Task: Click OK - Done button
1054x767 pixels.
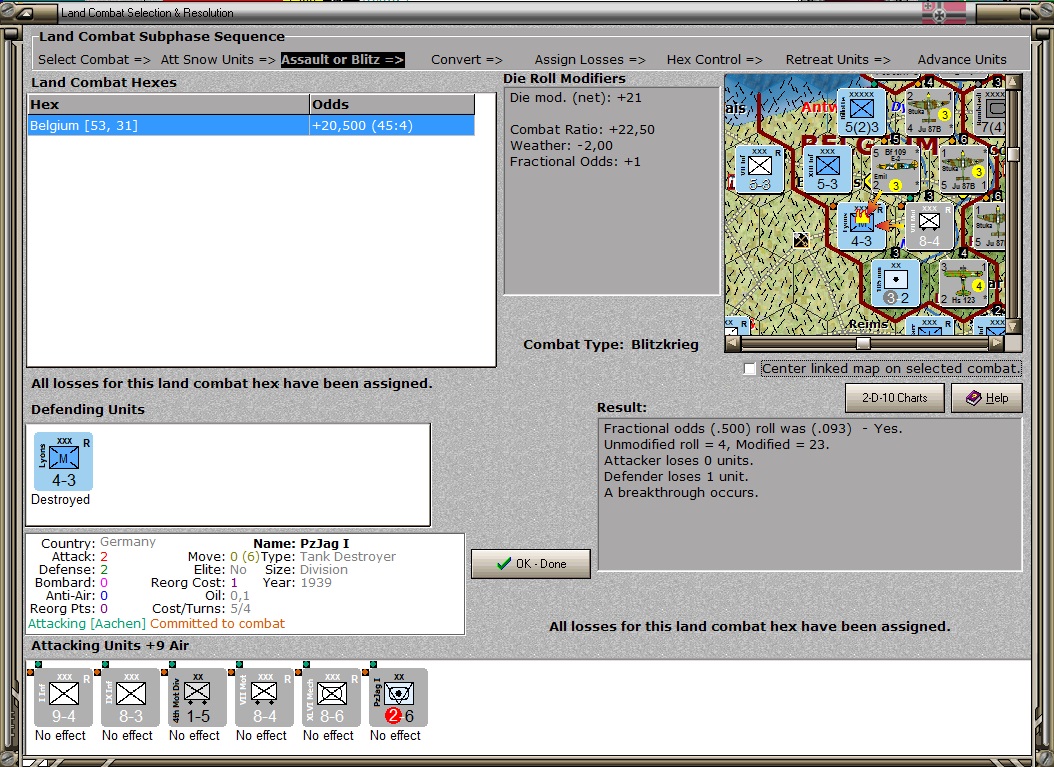Action: pyautogui.click(x=531, y=564)
